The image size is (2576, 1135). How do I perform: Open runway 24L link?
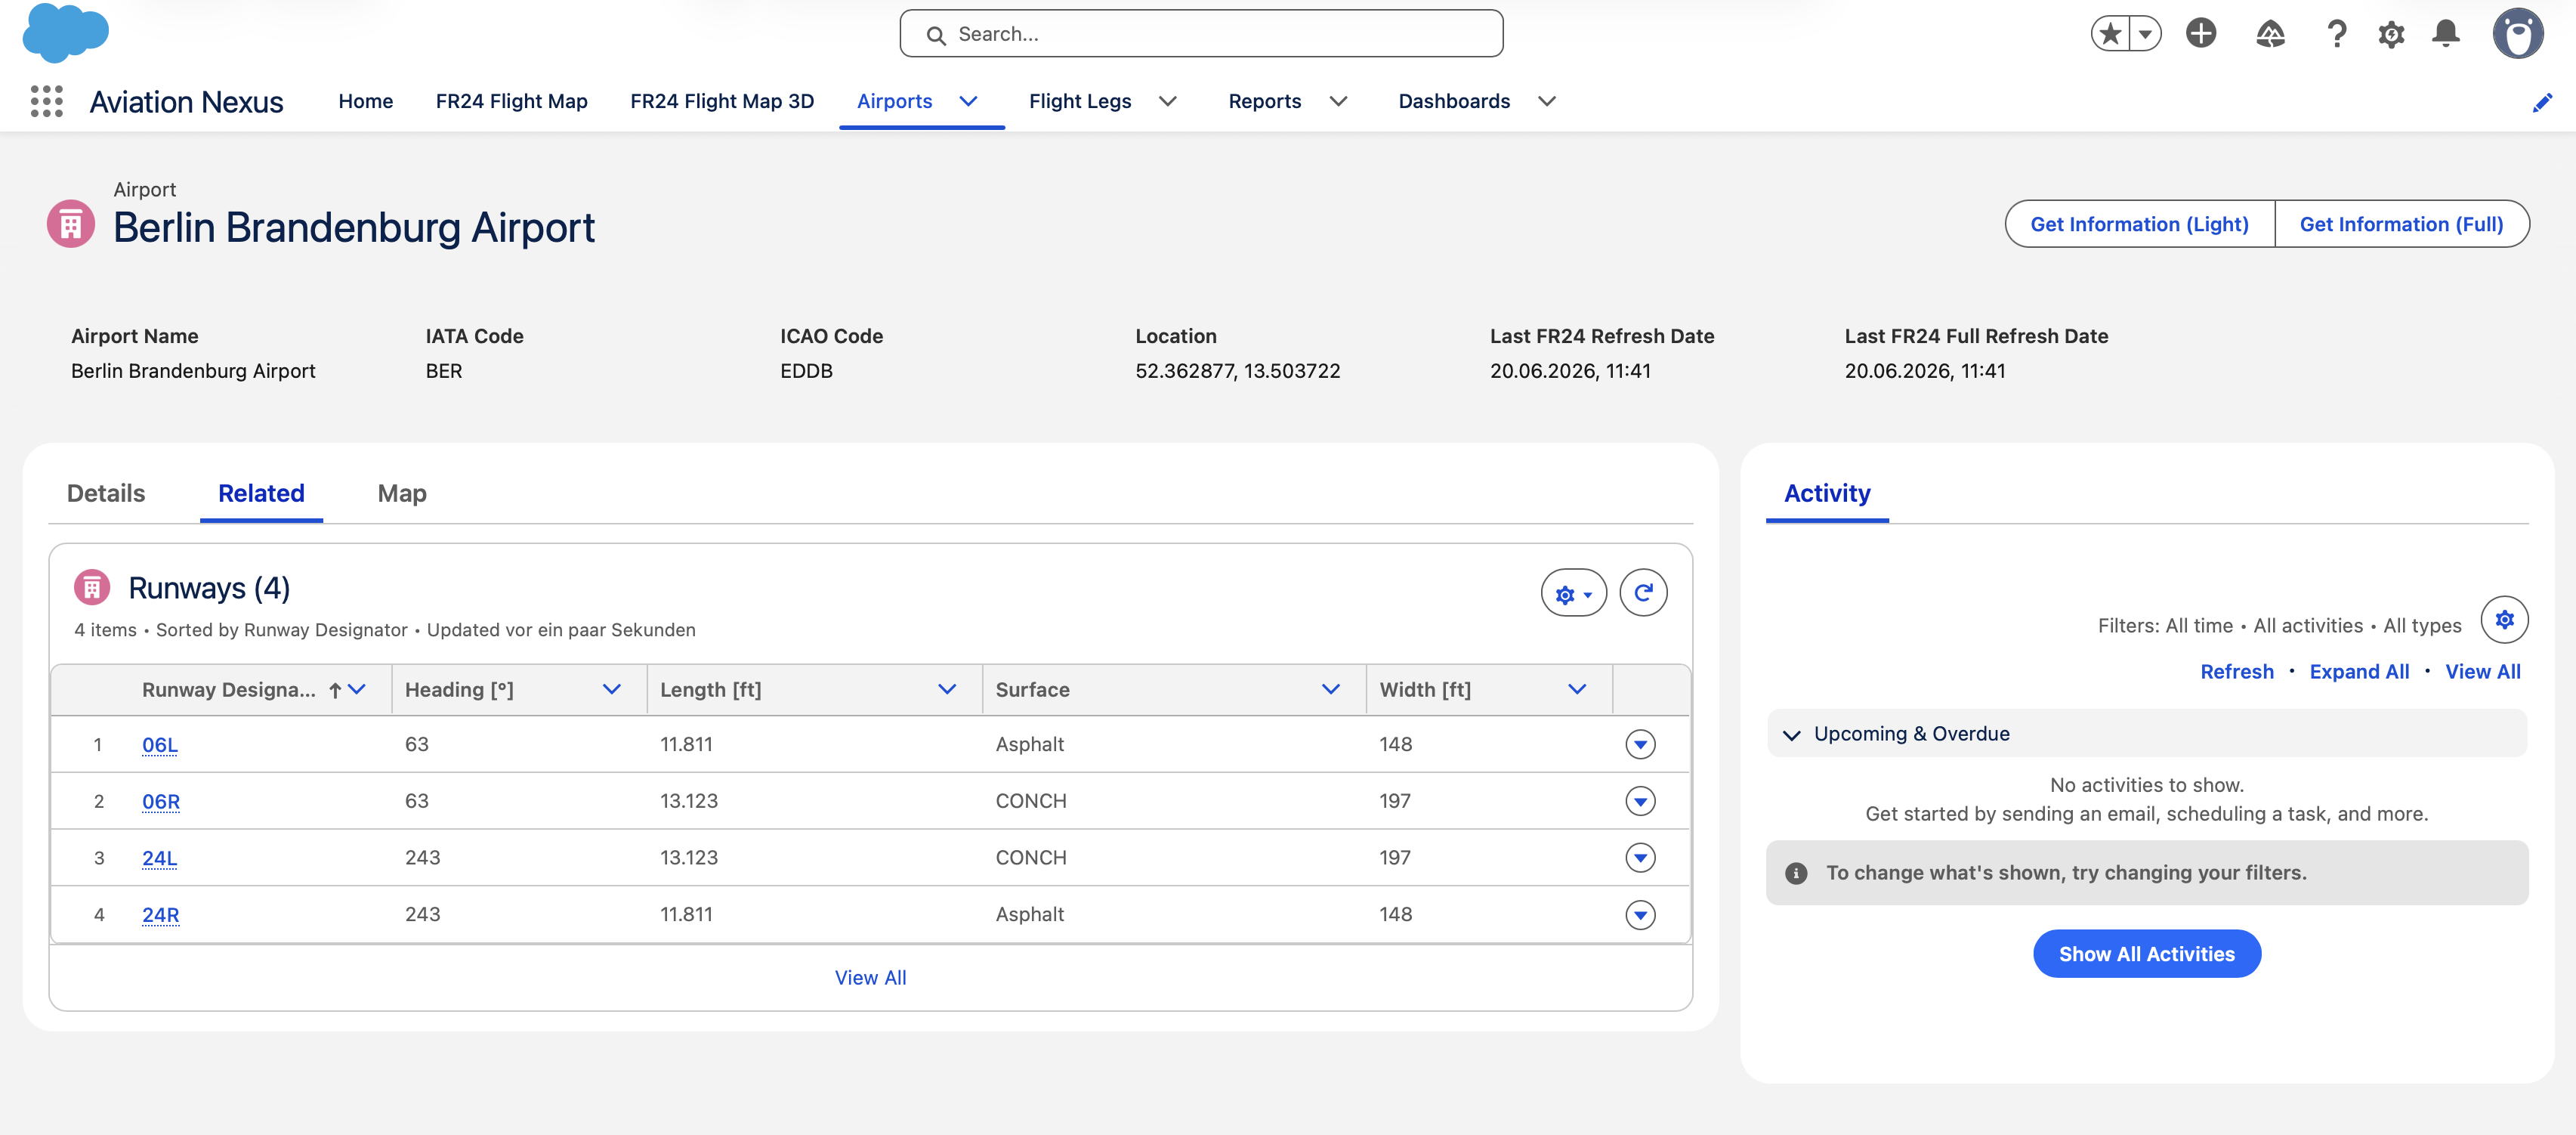coord(160,858)
